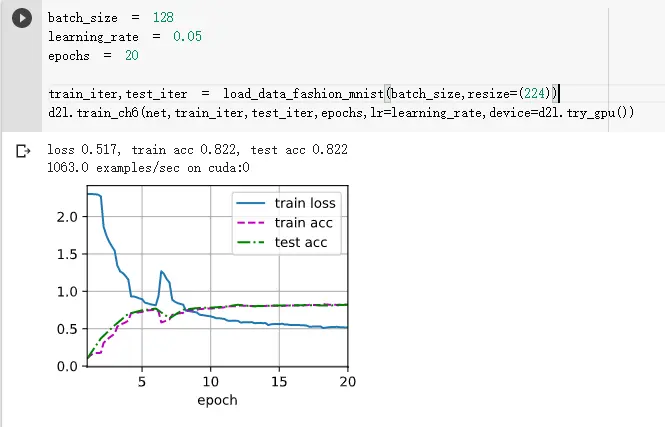Viewport: 665px width, 427px height.
Task: Select 'train acc 0.822' output text
Action: point(184,149)
